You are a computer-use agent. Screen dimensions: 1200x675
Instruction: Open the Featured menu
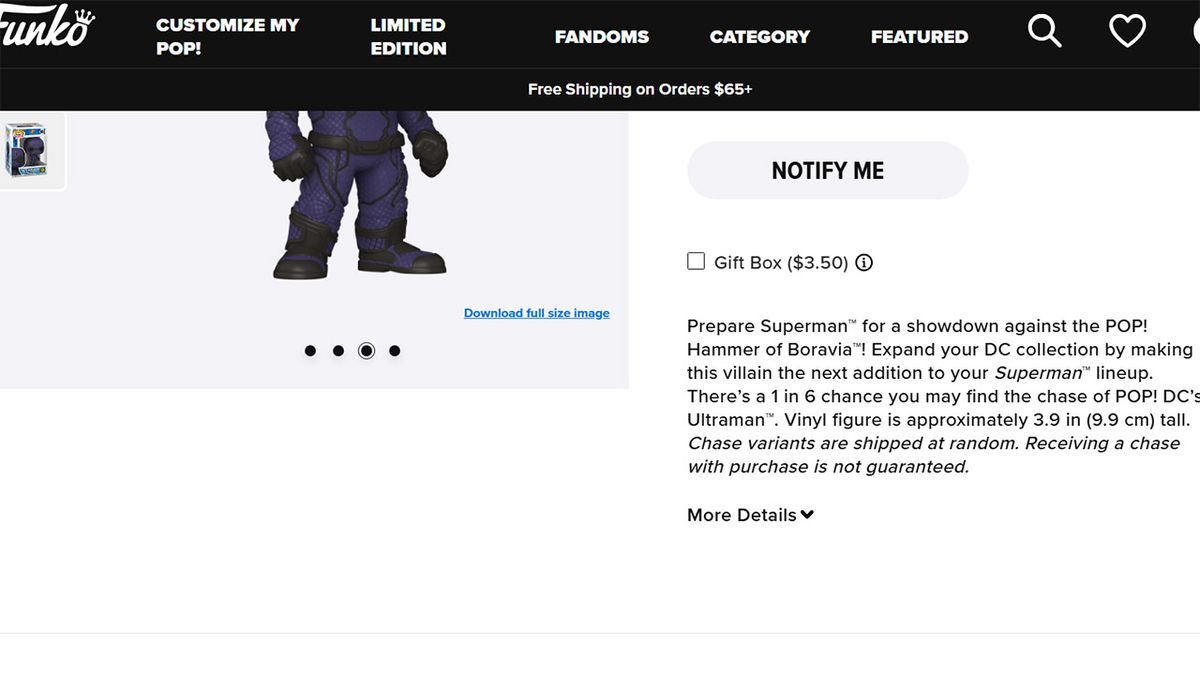tap(919, 37)
